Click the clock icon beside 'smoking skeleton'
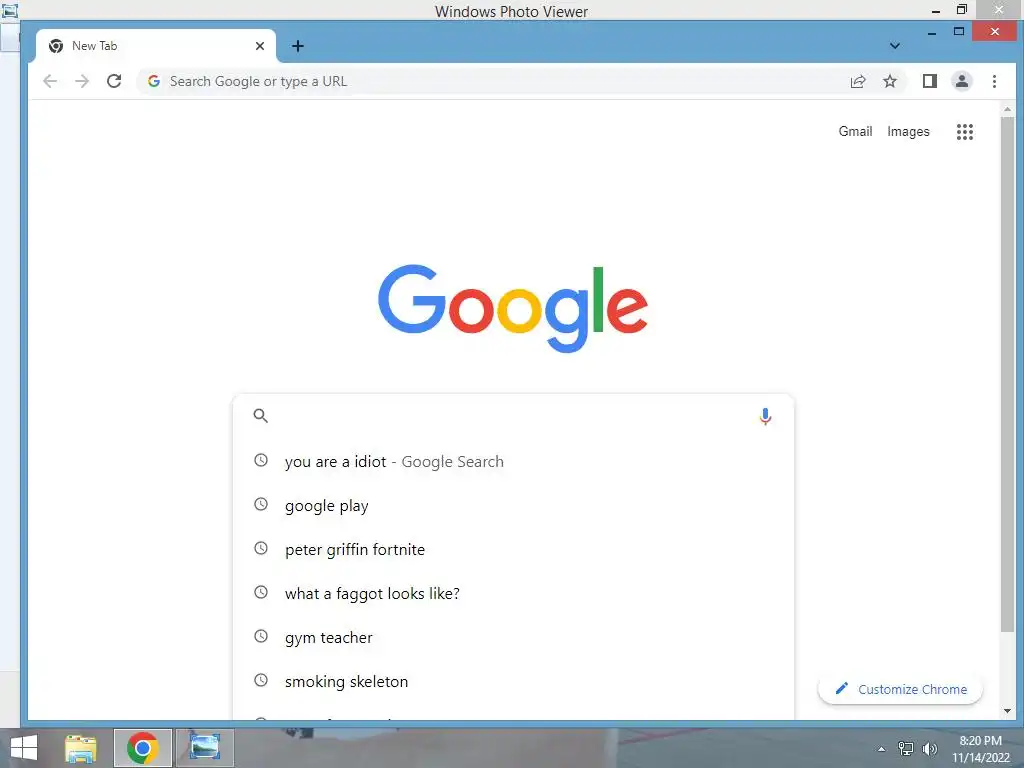 tap(261, 680)
